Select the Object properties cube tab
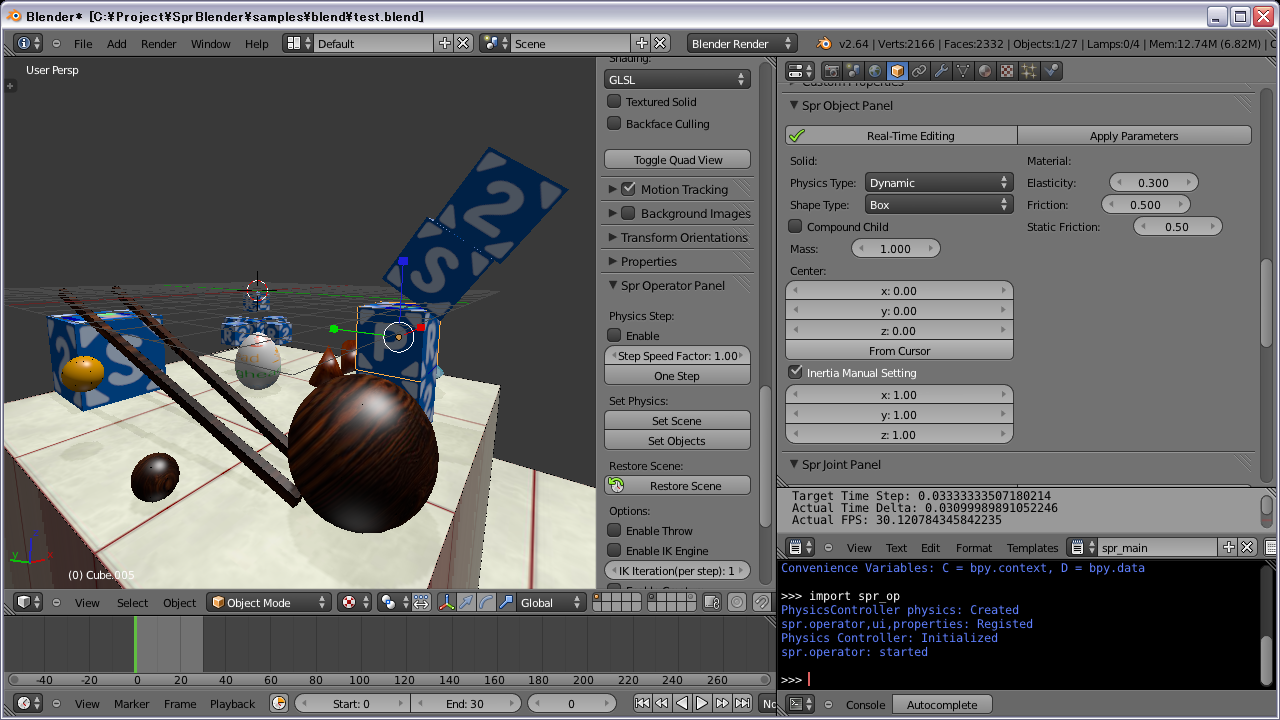Viewport: 1280px width, 720px height. point(897,71)
